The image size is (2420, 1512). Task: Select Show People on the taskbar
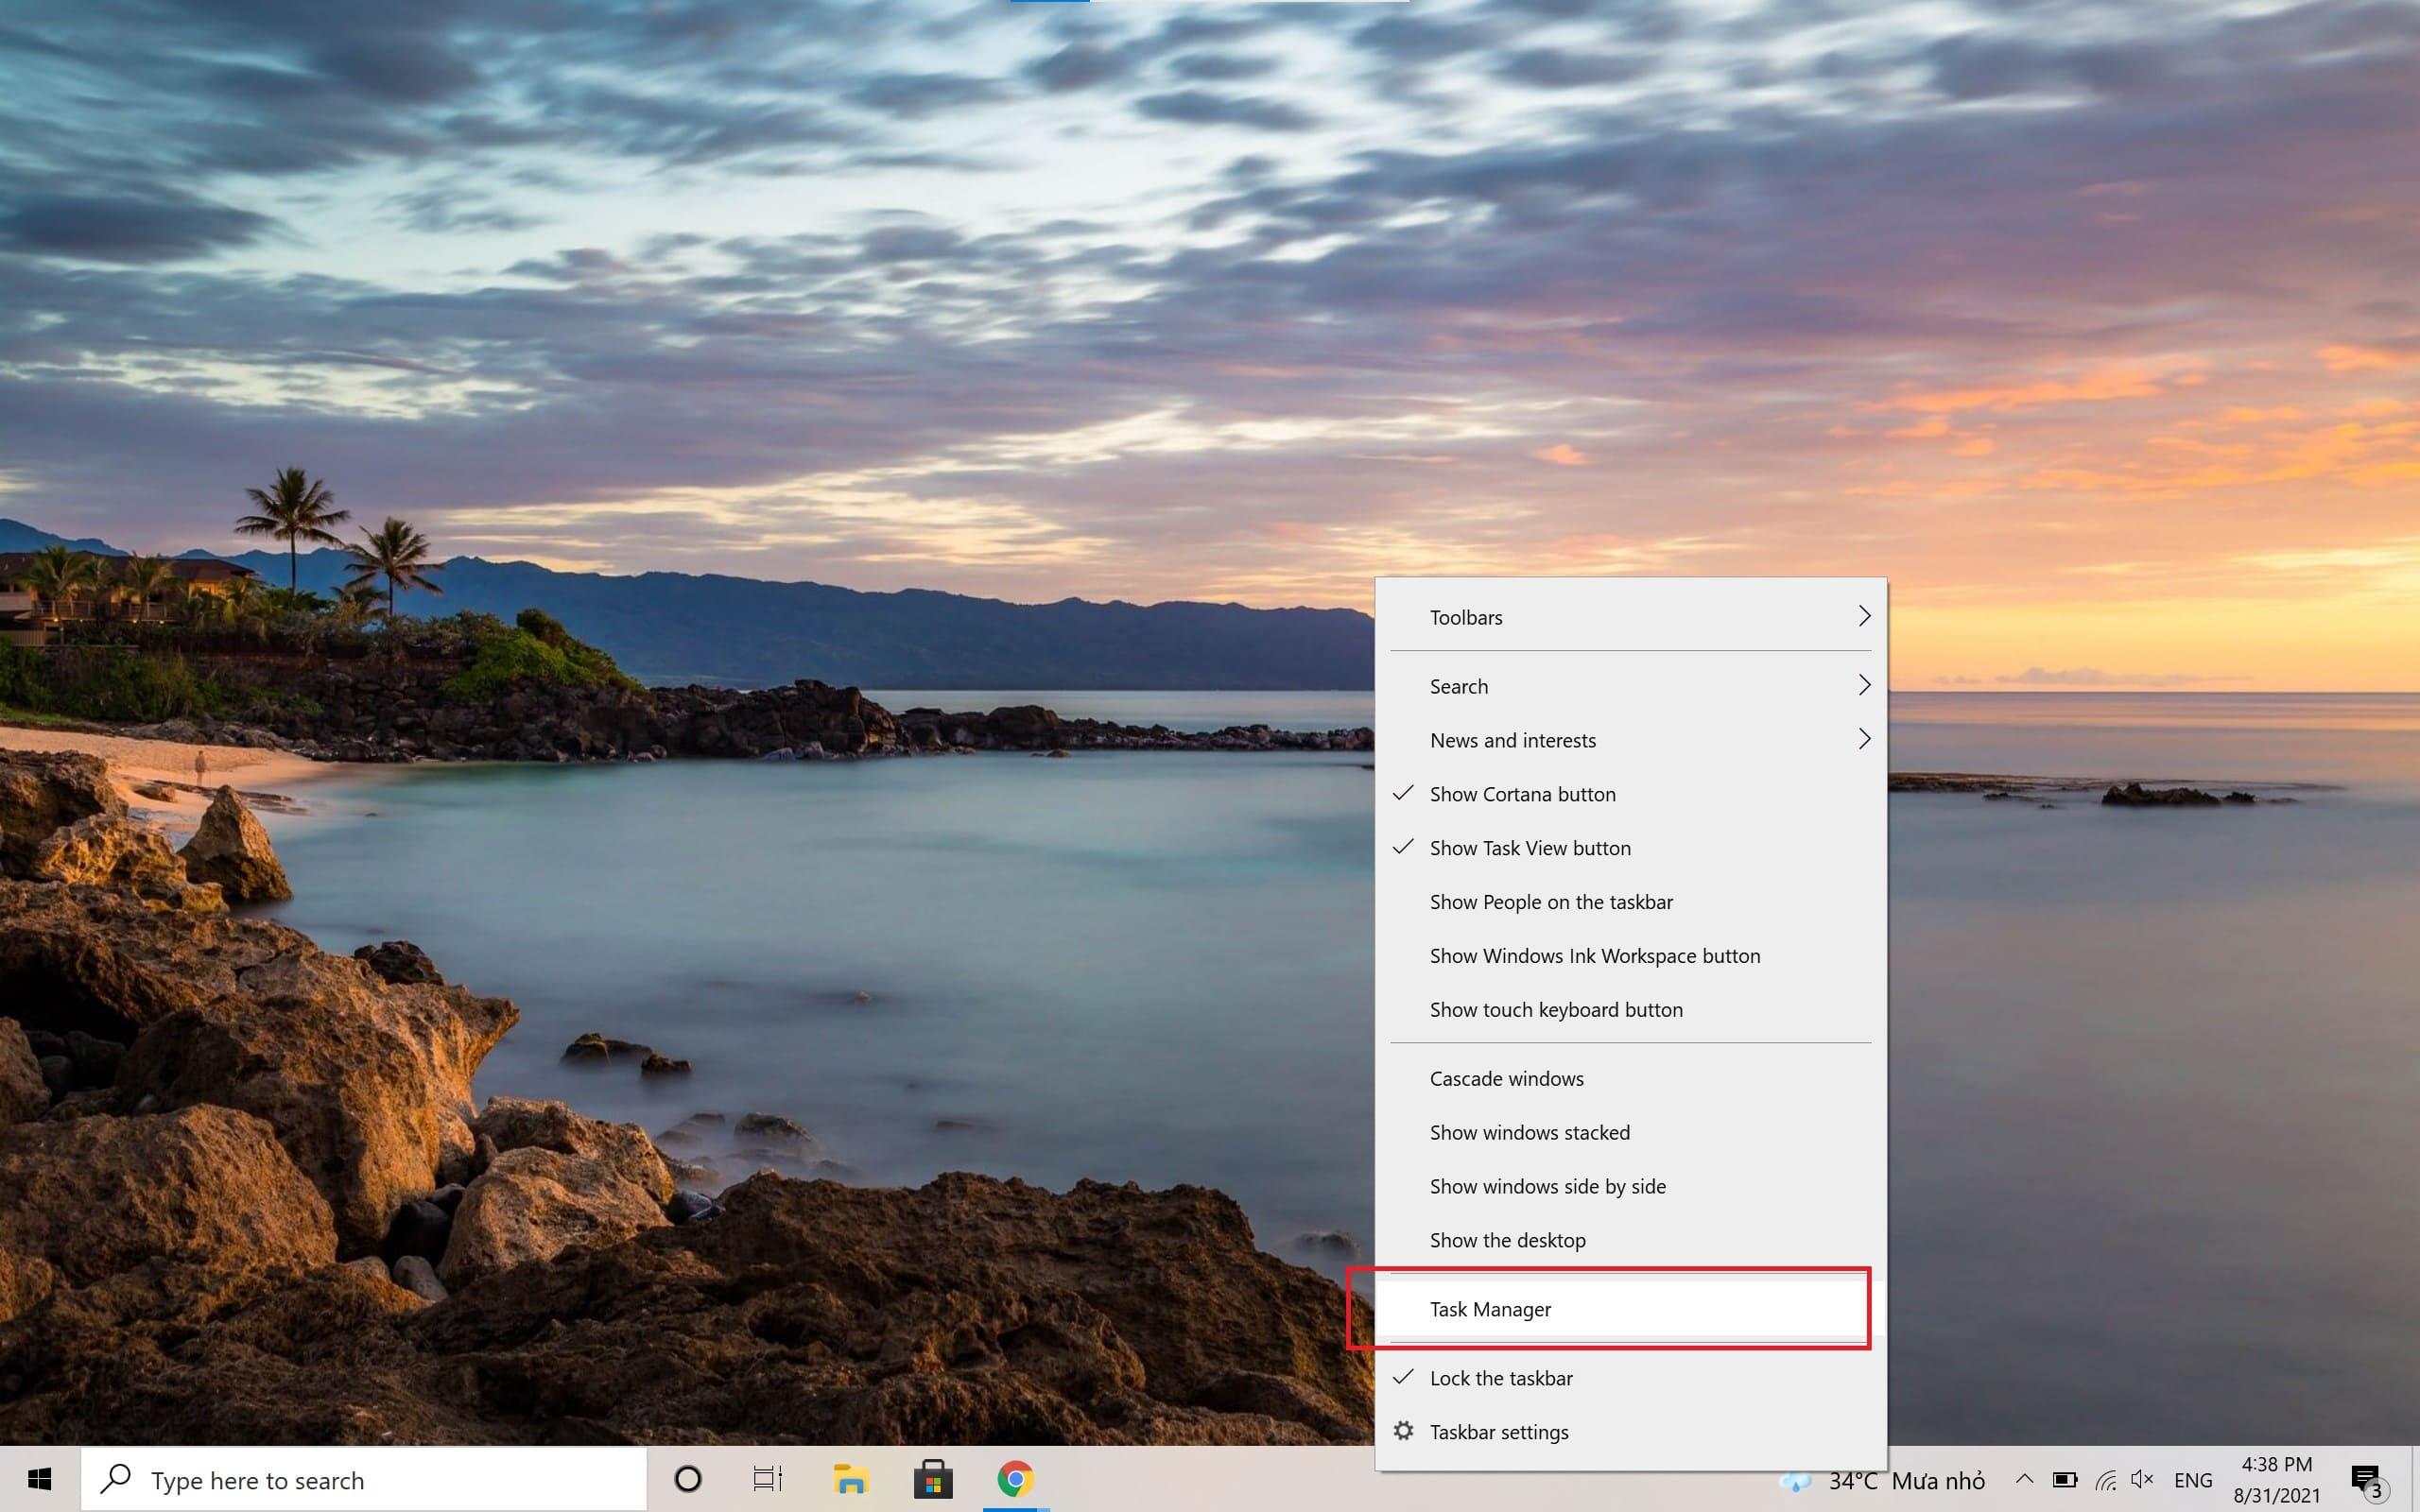coord(1550,901)
